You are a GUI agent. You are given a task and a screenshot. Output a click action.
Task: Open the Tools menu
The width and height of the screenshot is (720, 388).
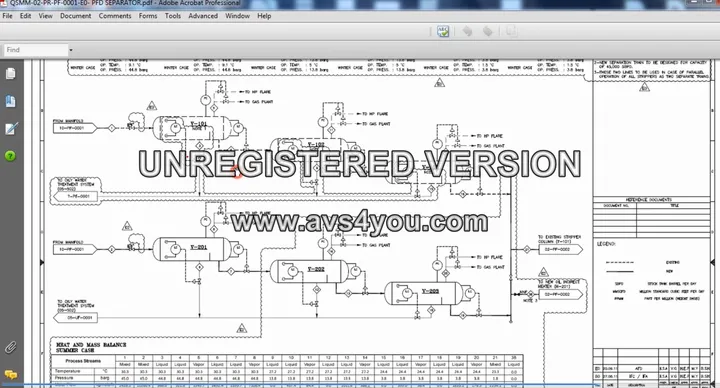(x=173, y=16)
